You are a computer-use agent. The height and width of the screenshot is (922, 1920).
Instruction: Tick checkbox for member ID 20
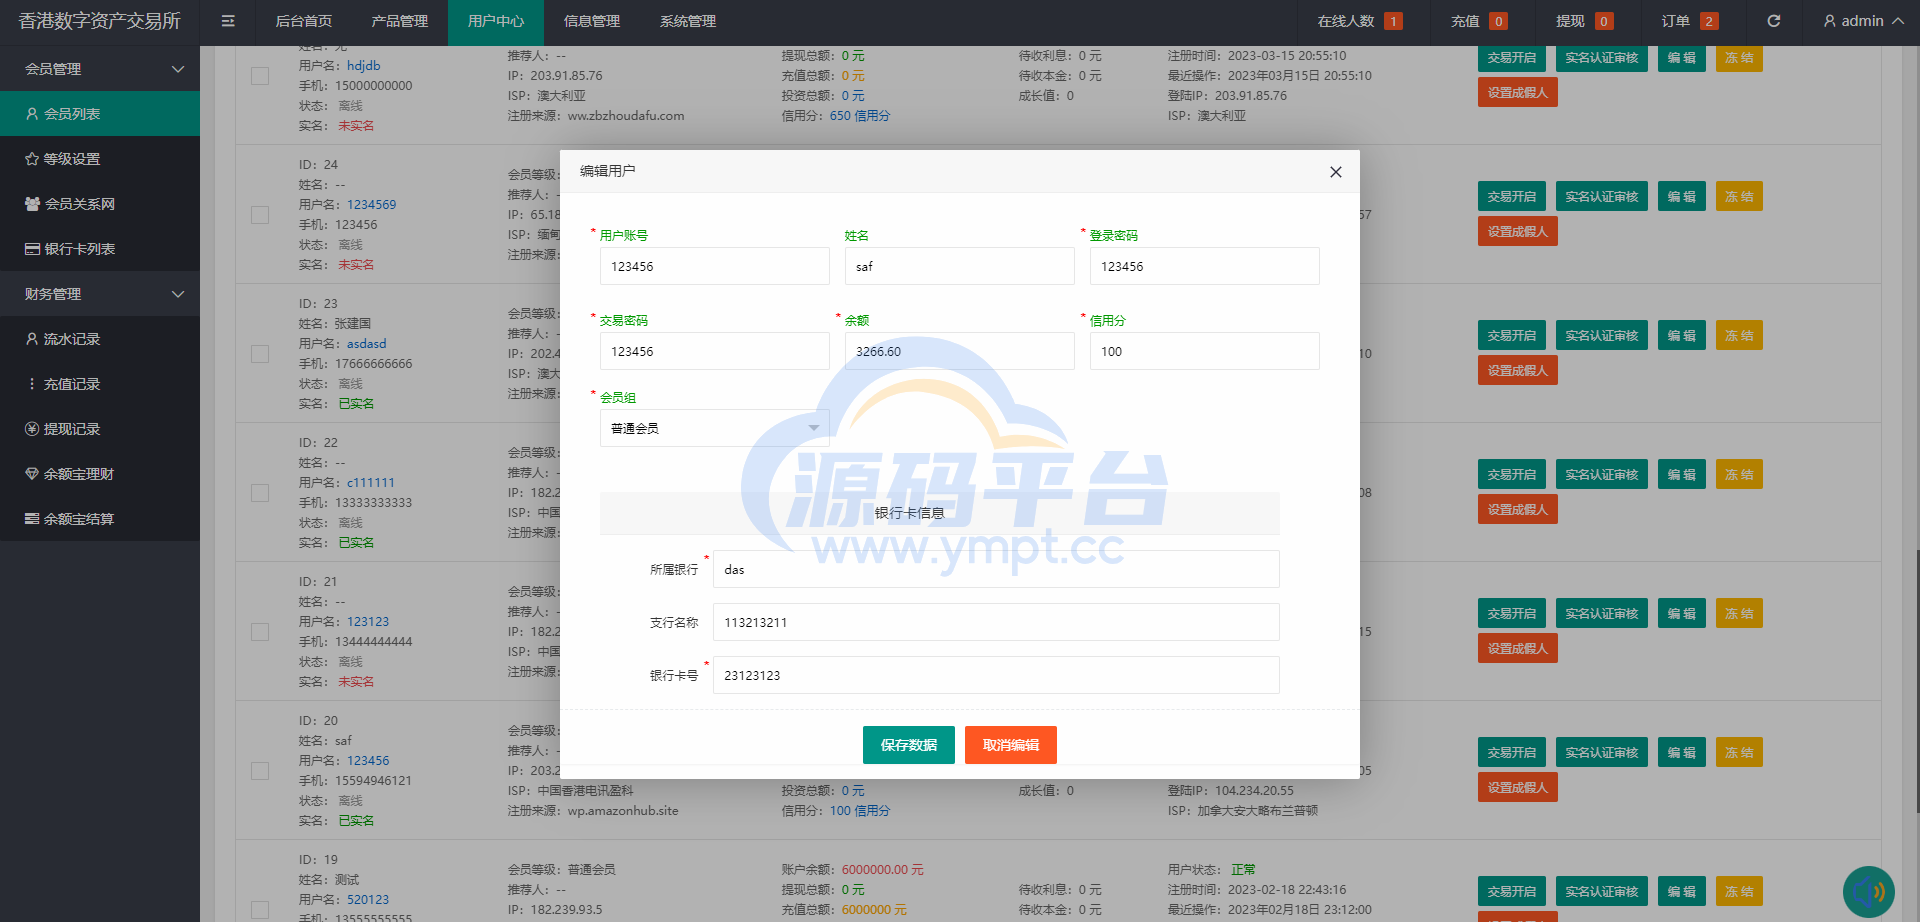[260, 771]
